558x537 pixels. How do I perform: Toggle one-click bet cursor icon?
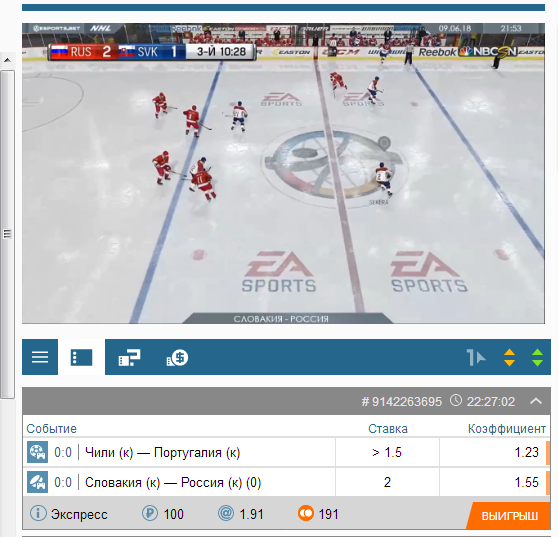pos(476,357)
